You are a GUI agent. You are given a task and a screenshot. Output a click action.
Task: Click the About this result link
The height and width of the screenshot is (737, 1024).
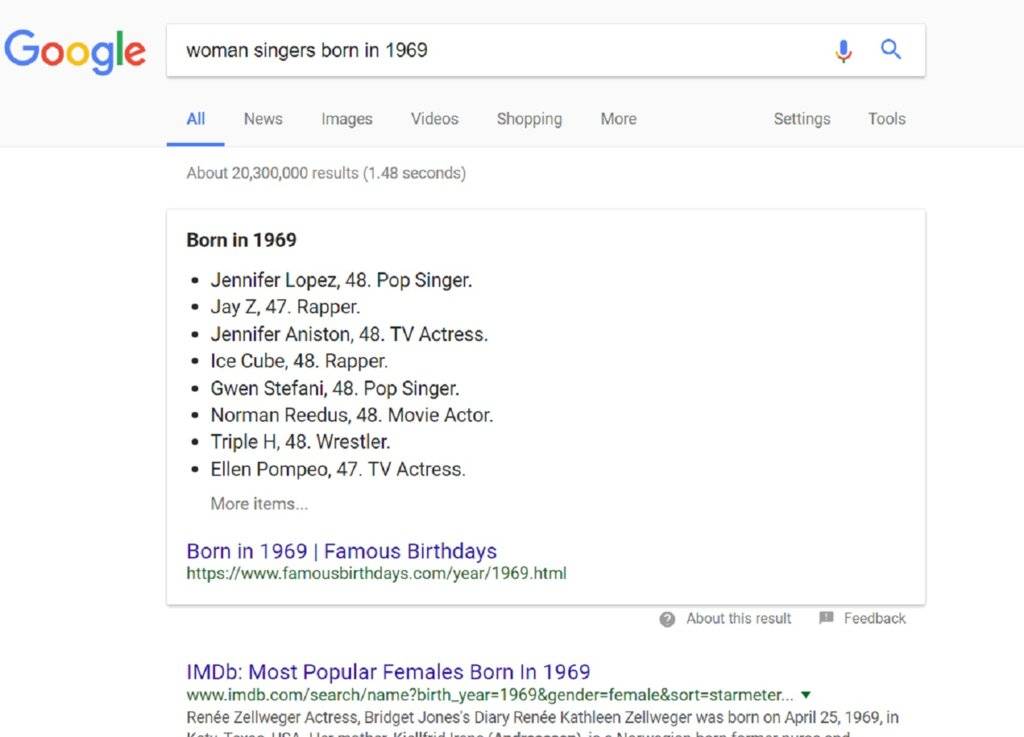[x=738, y=619]
